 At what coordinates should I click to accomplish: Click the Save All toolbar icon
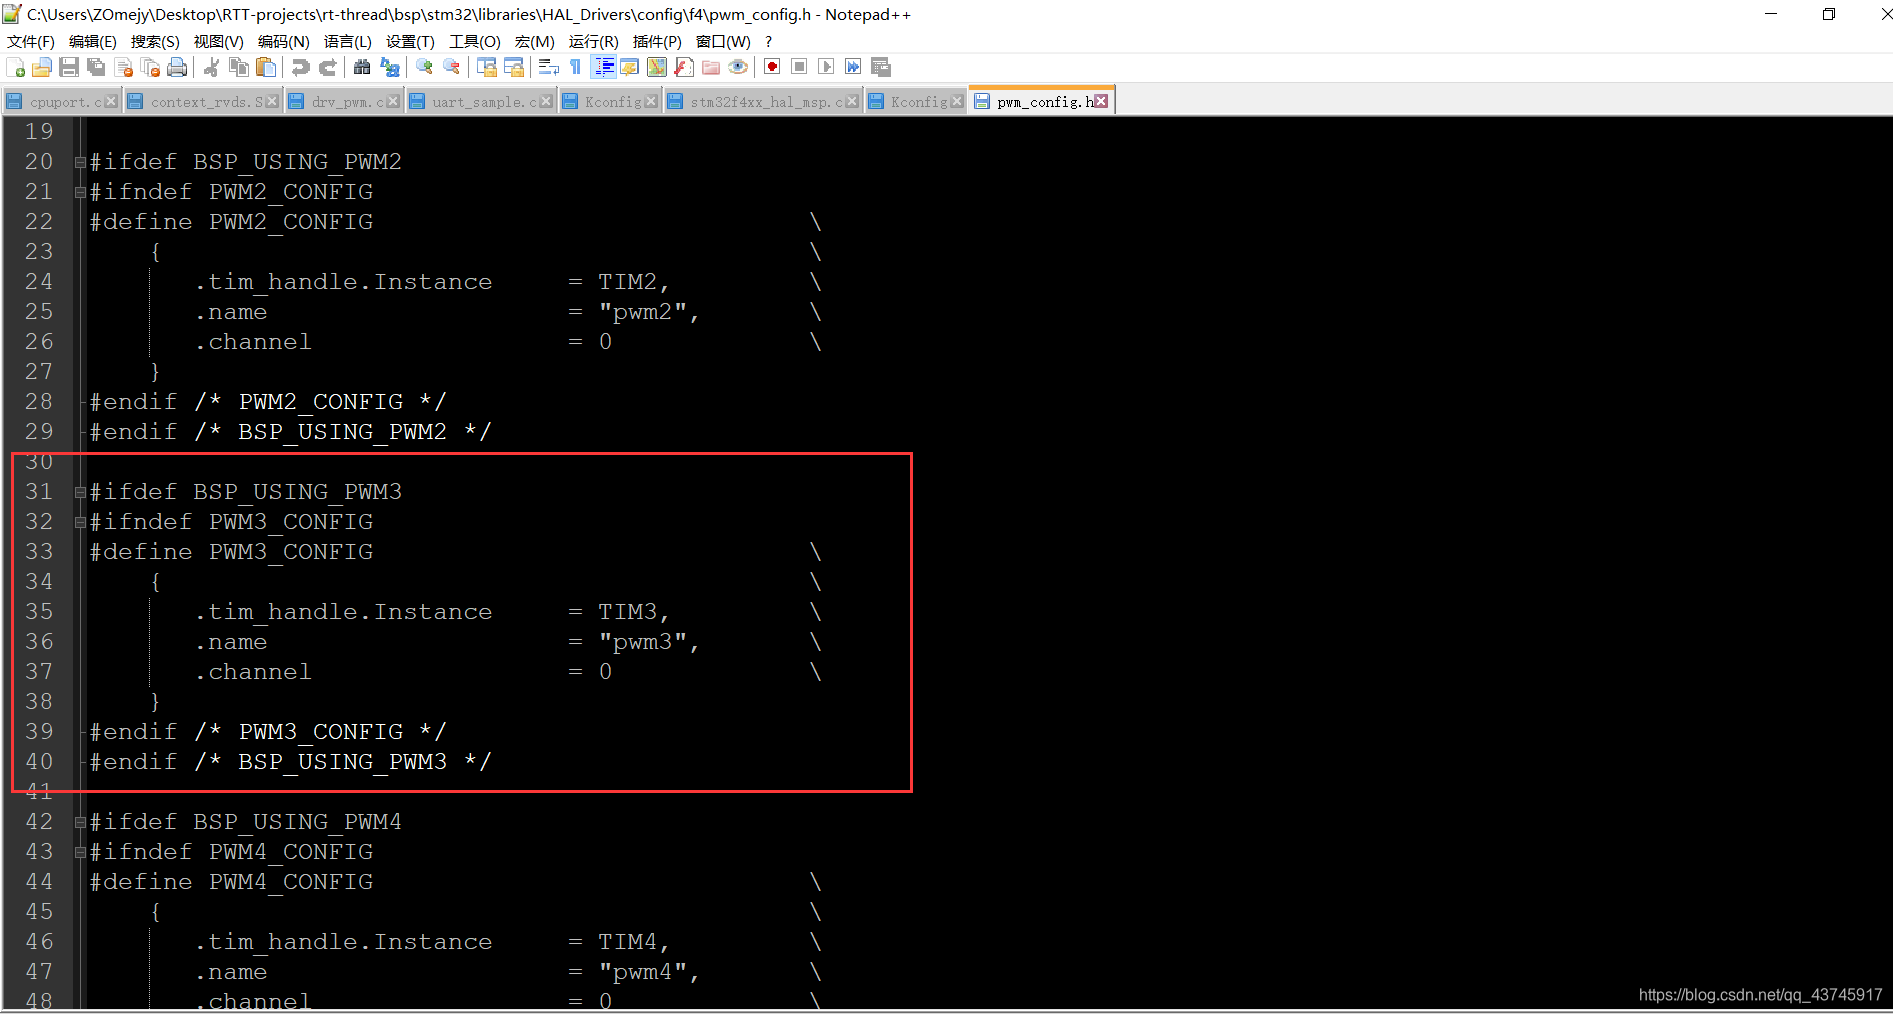pyautogui.click(x=96, y=67)
